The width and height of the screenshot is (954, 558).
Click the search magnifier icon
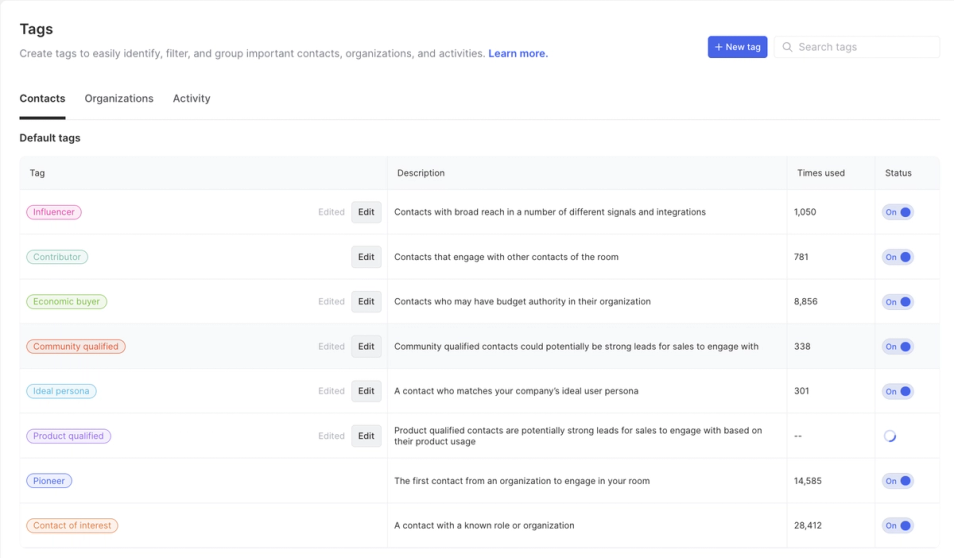tap(787, 47)
